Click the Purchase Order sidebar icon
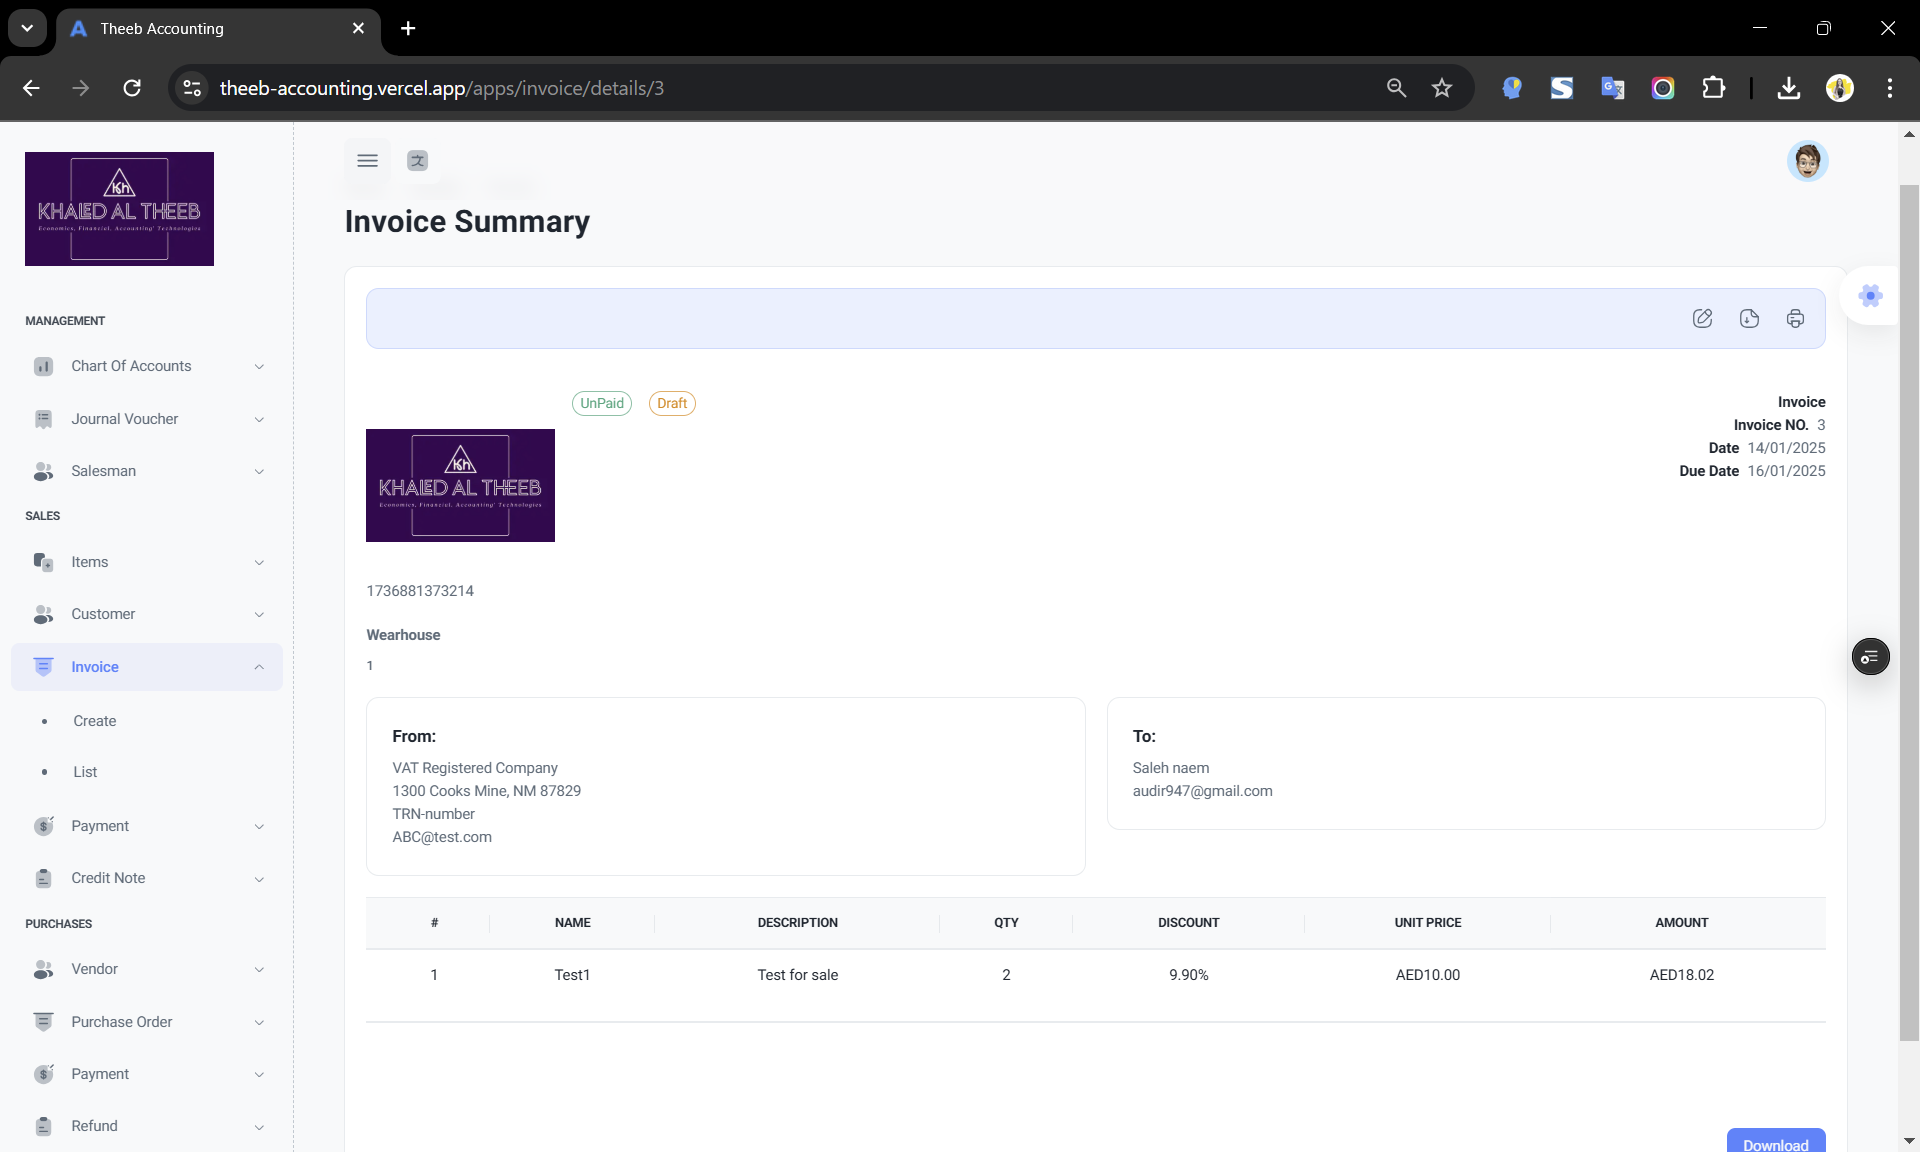The width and height of the screenshot is (1920, 1152). [43, 1022]
